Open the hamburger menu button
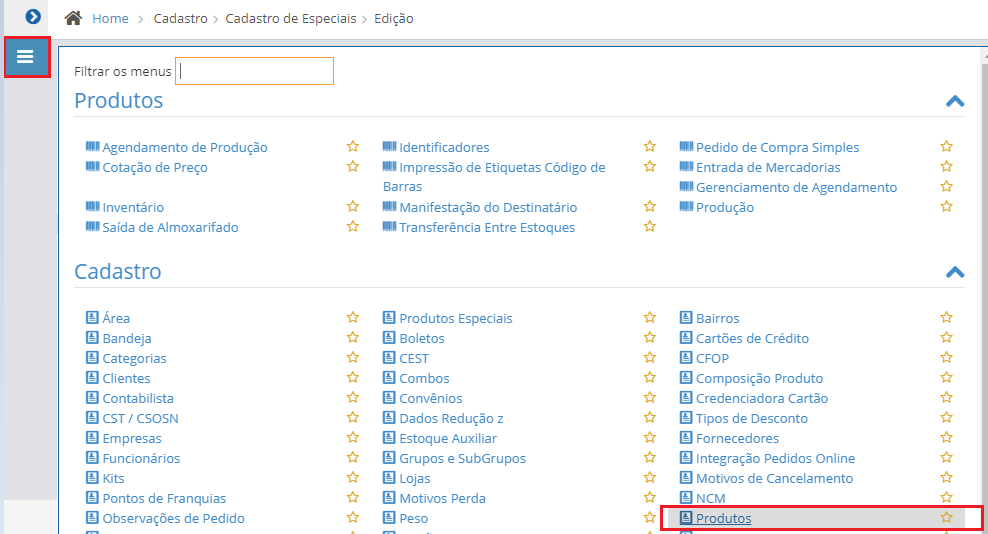The height and width of the screenshot is (534, 988). (x=26, y=57)
